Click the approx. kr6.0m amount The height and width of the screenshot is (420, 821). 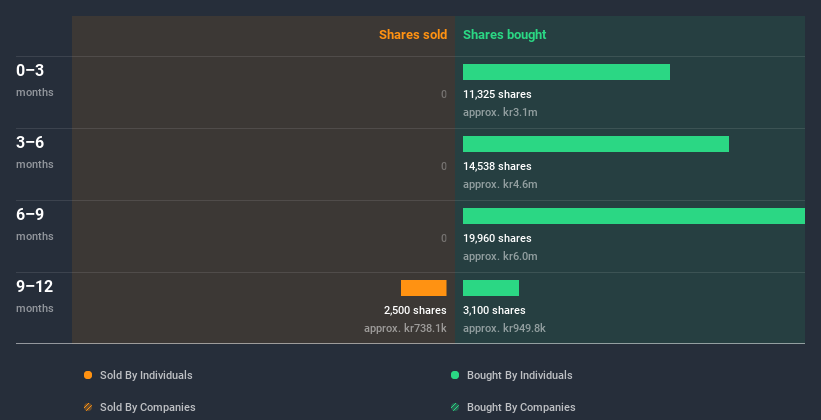pyautogui.click(x=500, y=257)
